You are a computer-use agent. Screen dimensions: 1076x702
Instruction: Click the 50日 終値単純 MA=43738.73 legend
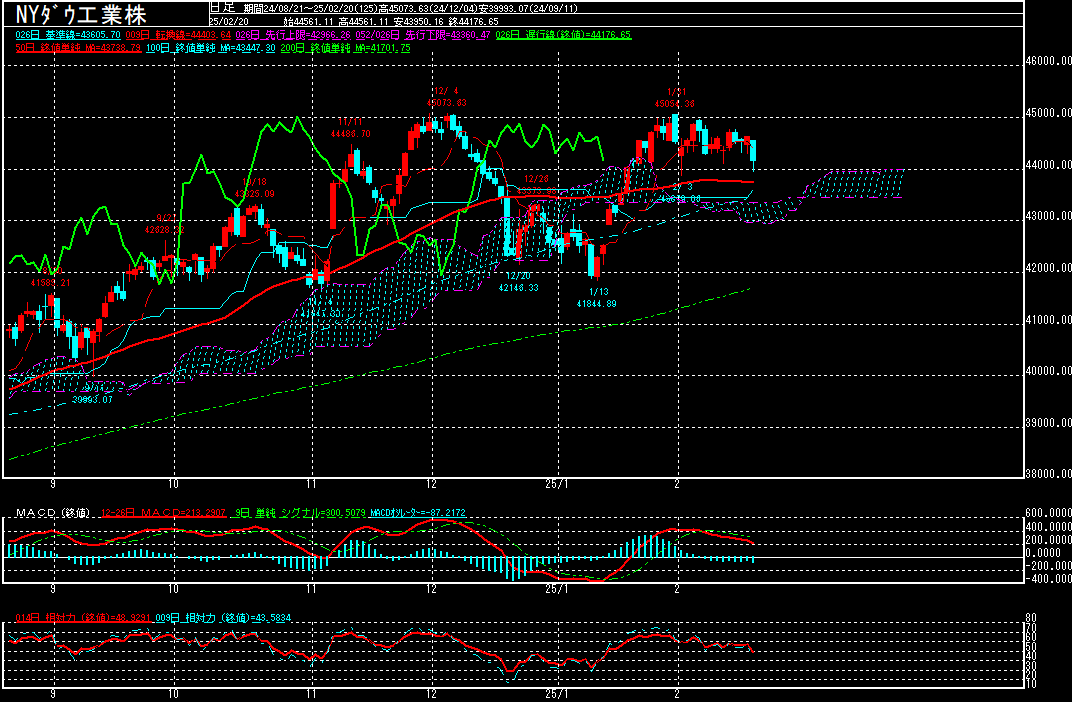point(78,48)
